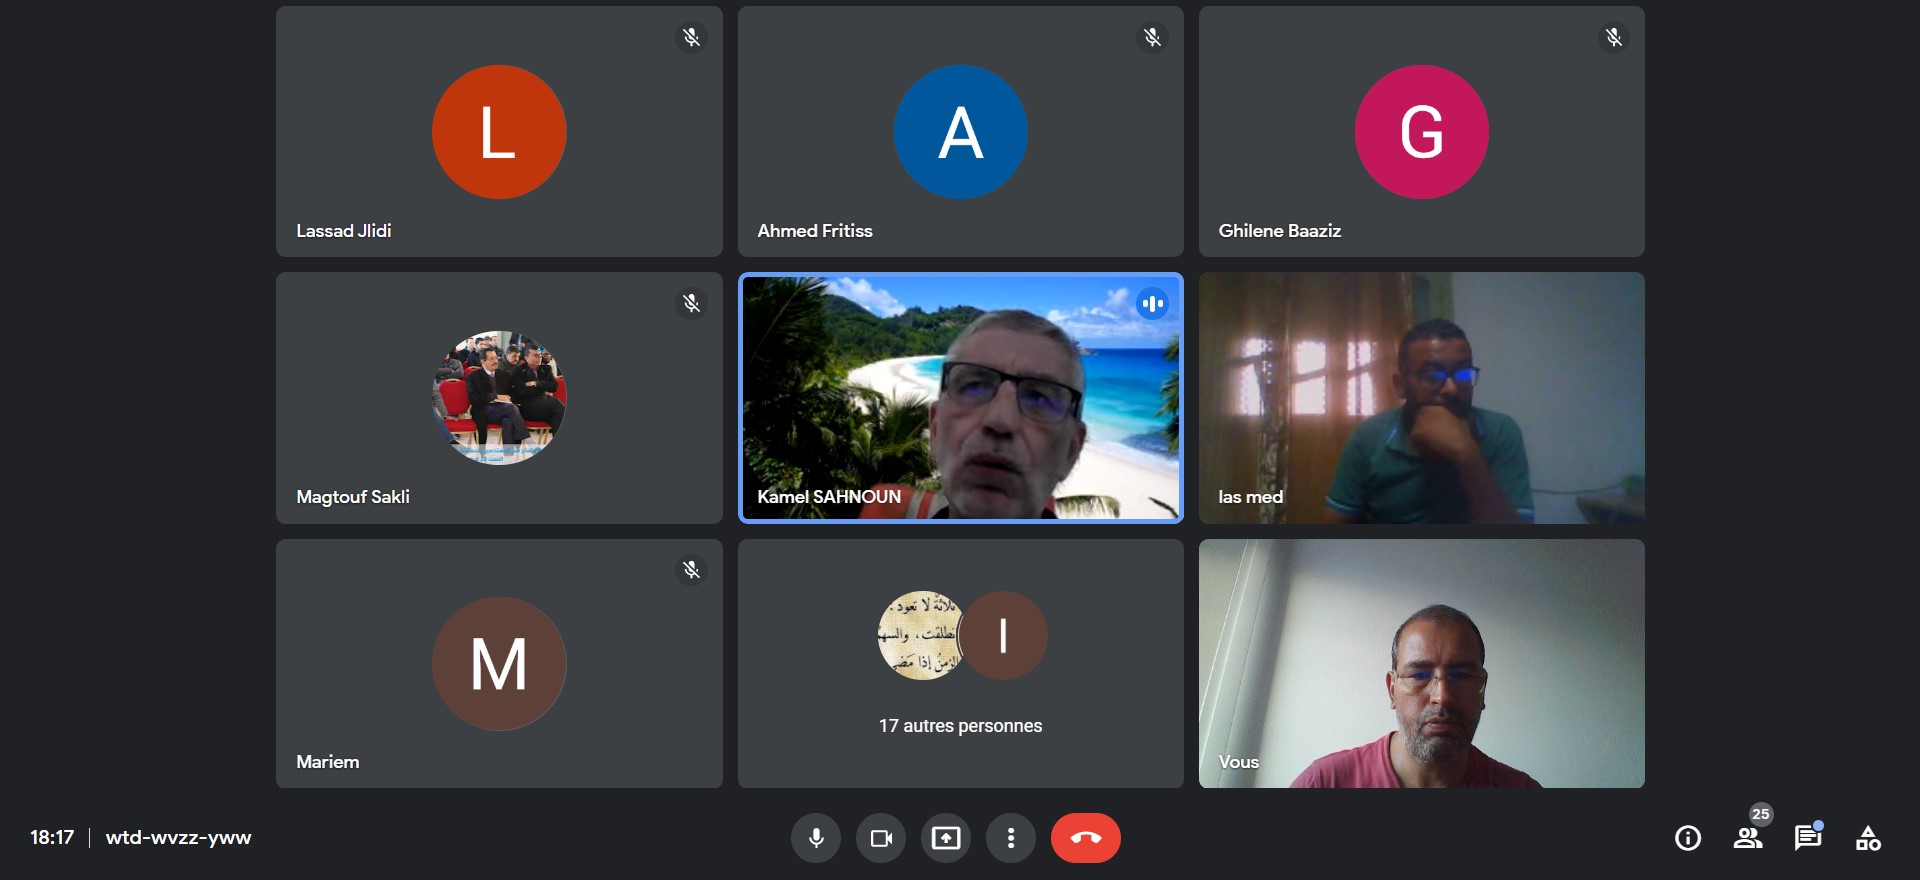Viewport: 1920px width, 880px height.
Task: Click Kamel SAHNOUN's video tile
Action: (x=960, y=398)
